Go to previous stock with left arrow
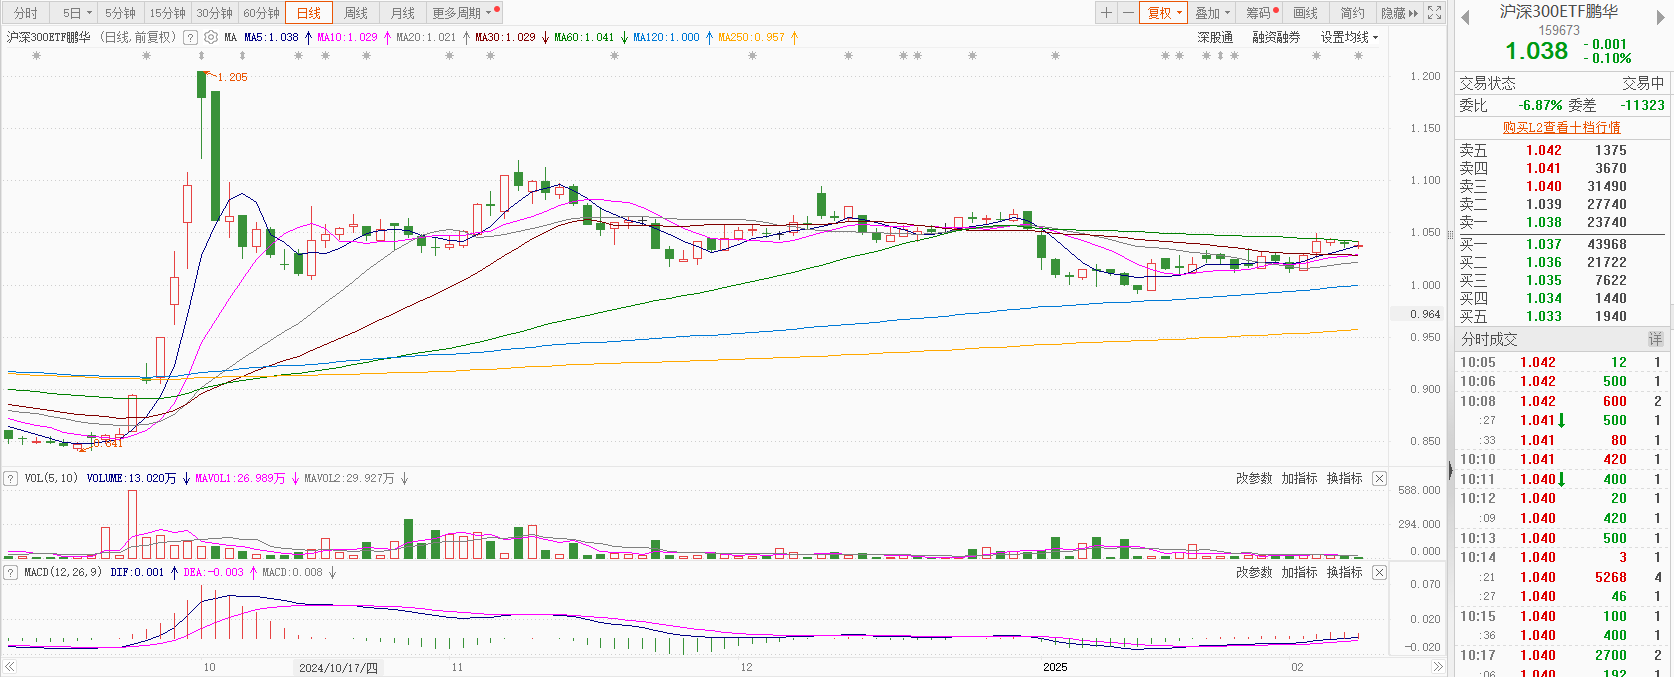Image resolution: width=1674 pixels, height=677 pixels. (x=1465, y=17)
